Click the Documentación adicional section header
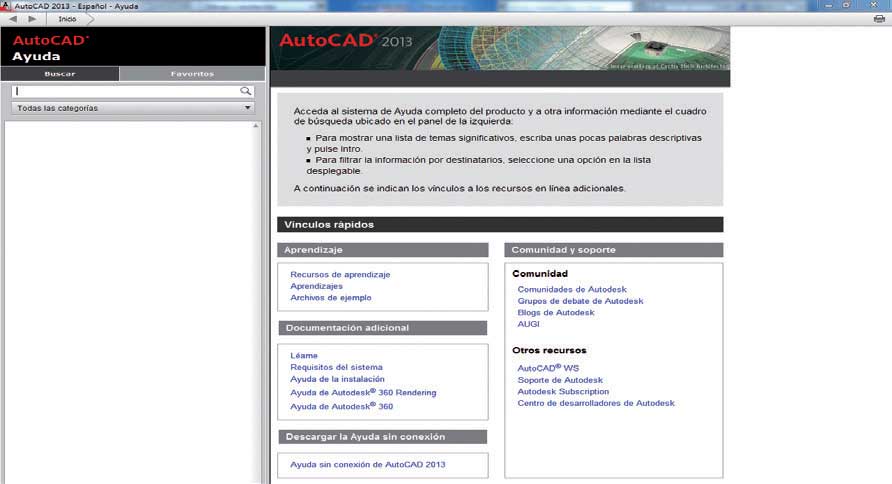The image size is (892, 484). [x=383, y=328]
